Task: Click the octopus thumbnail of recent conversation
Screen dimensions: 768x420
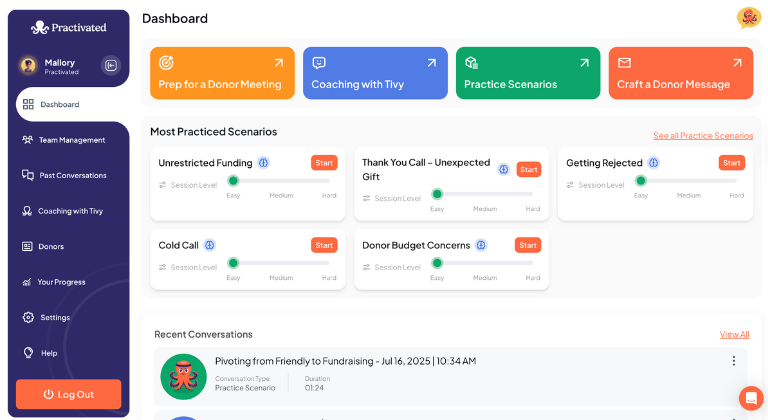Action: (x=183, y=376)
